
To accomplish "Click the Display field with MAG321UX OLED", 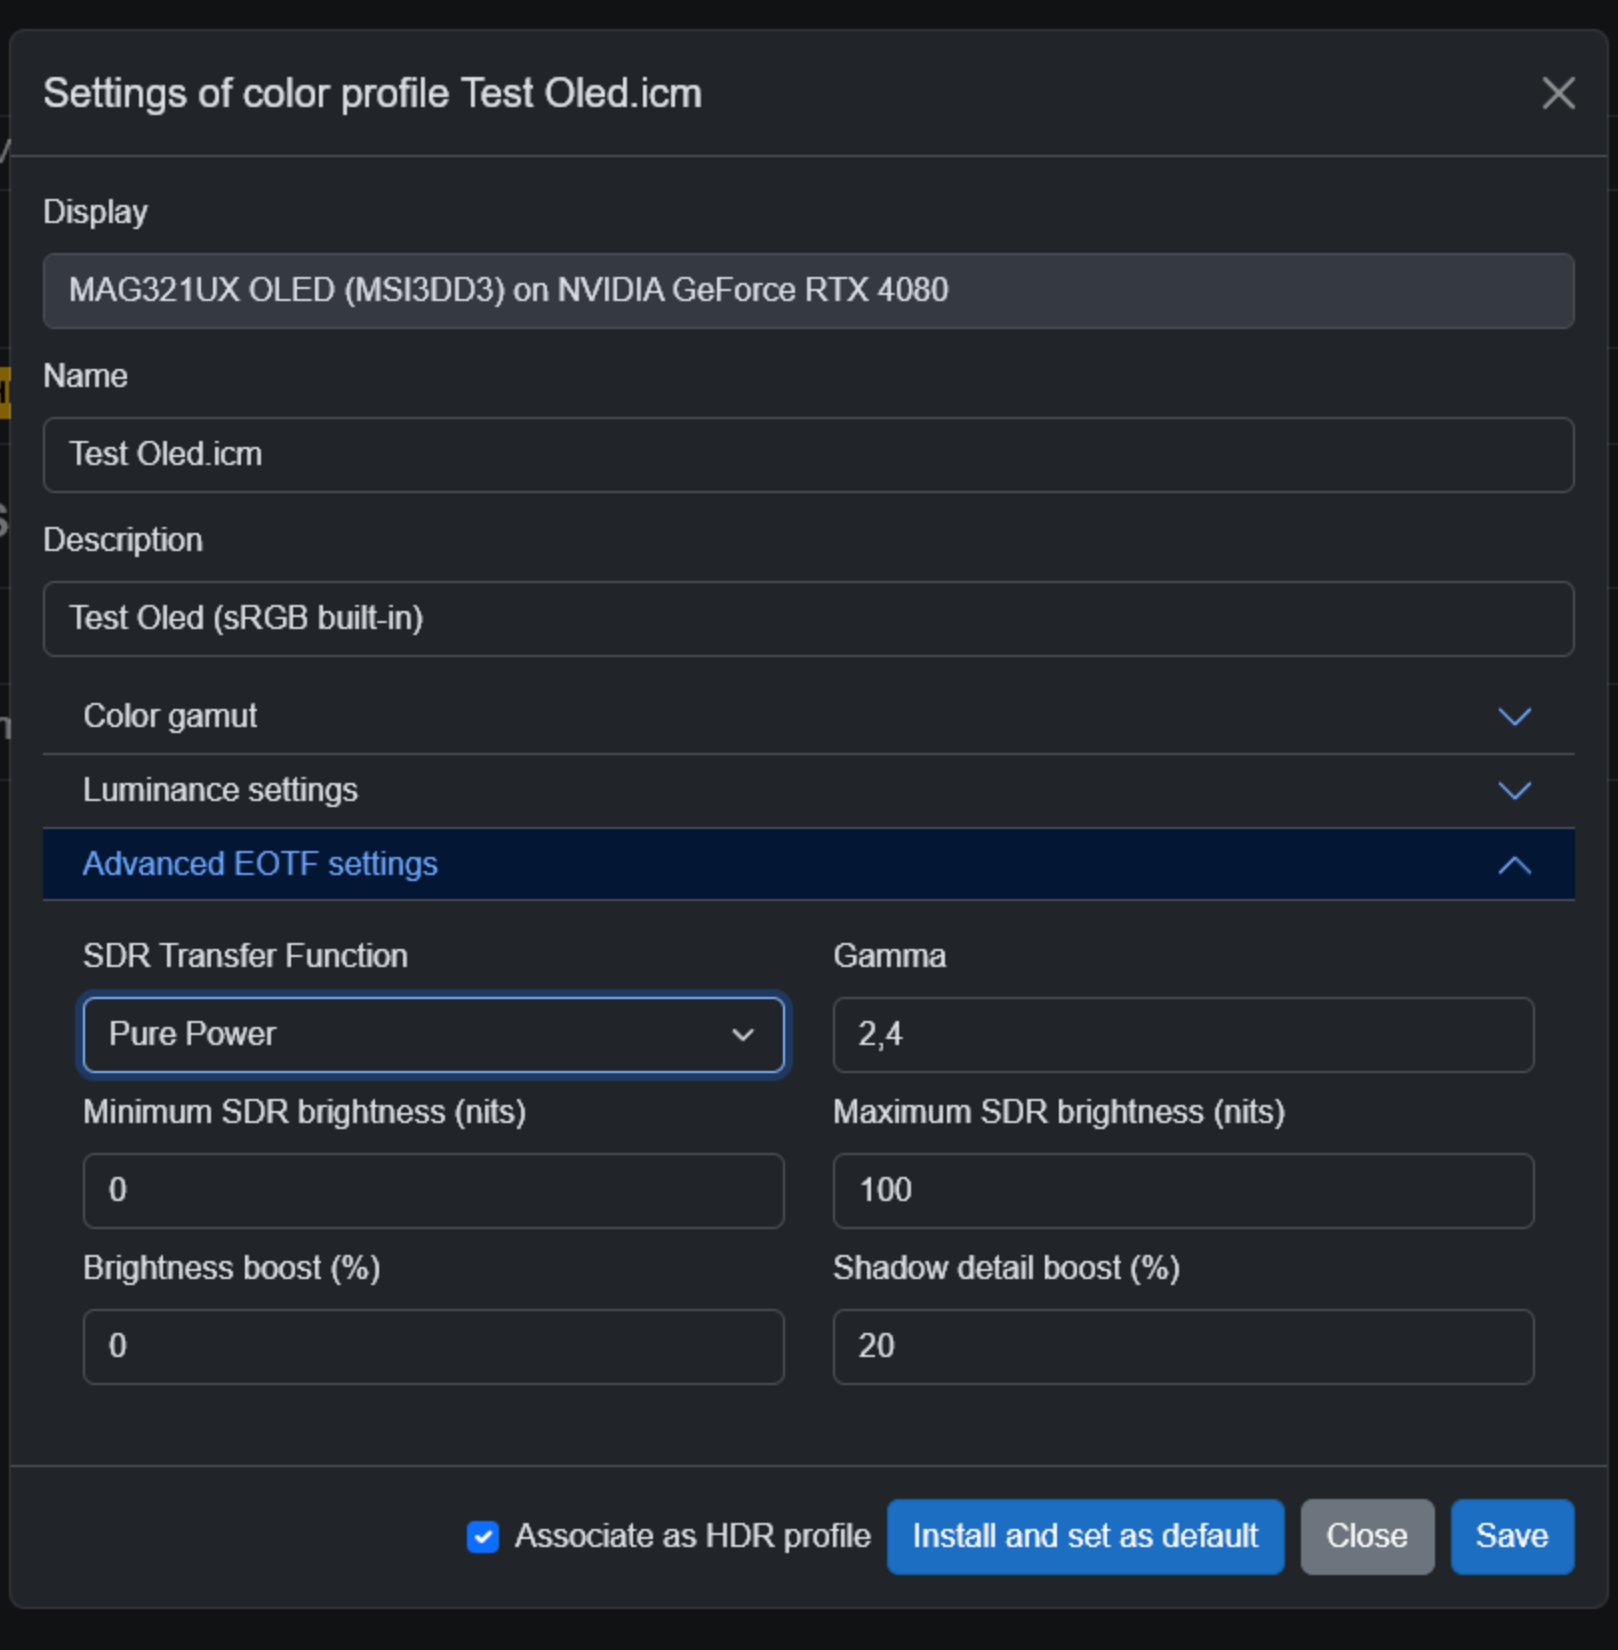I will coord(808,291).
